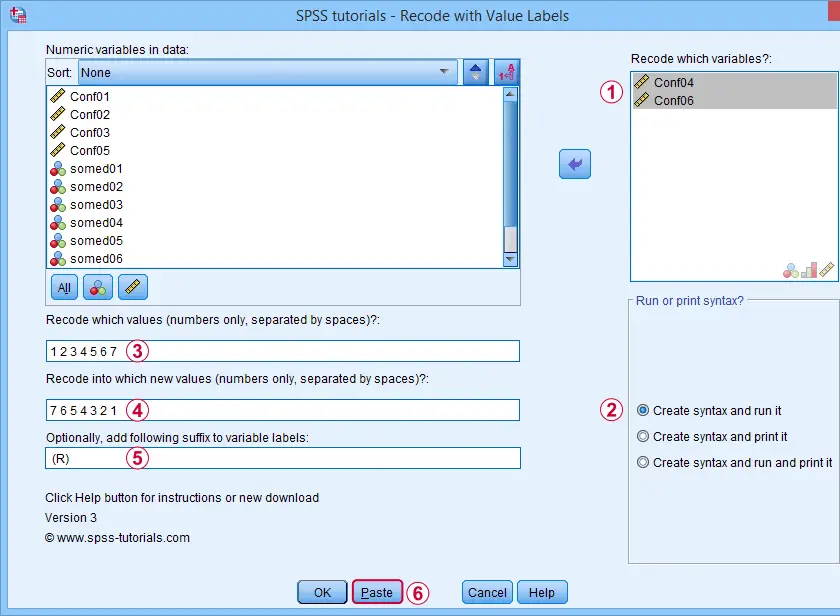Click the move-variable arrow button

(x=575, y=164)
